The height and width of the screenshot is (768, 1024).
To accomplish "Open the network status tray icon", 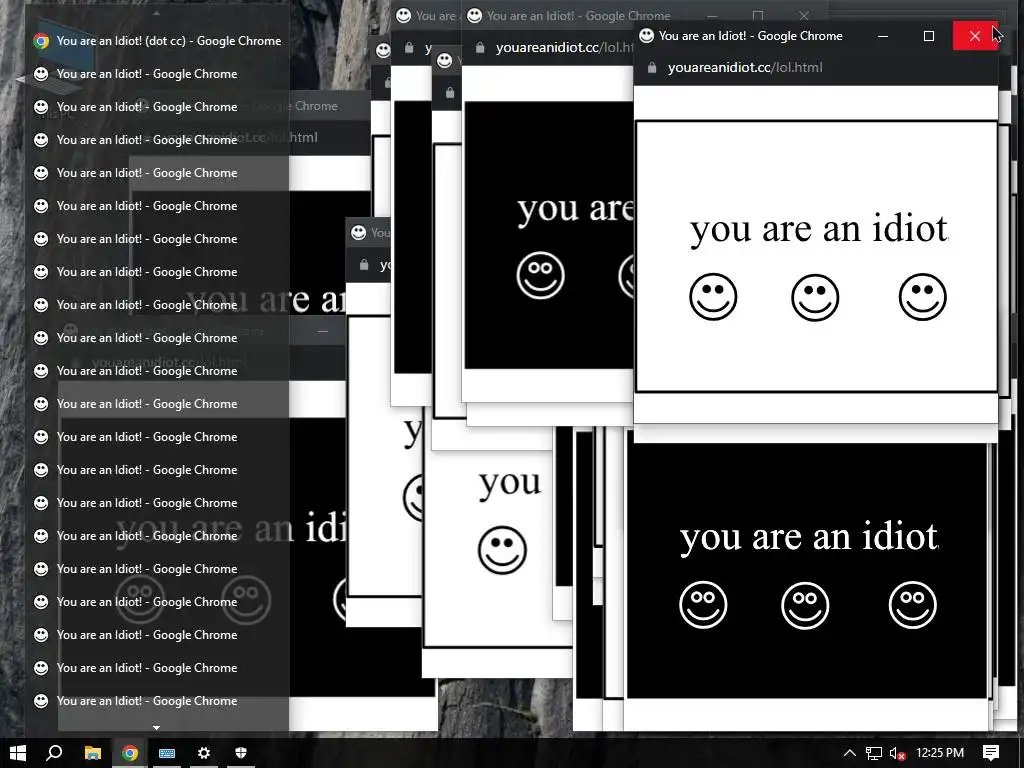I will click(874, 753).
